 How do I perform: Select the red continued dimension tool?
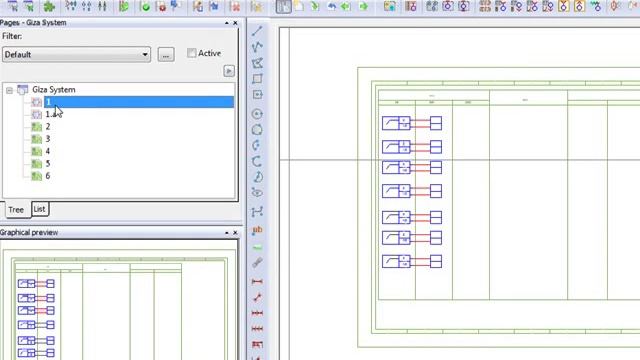point(257,313)
